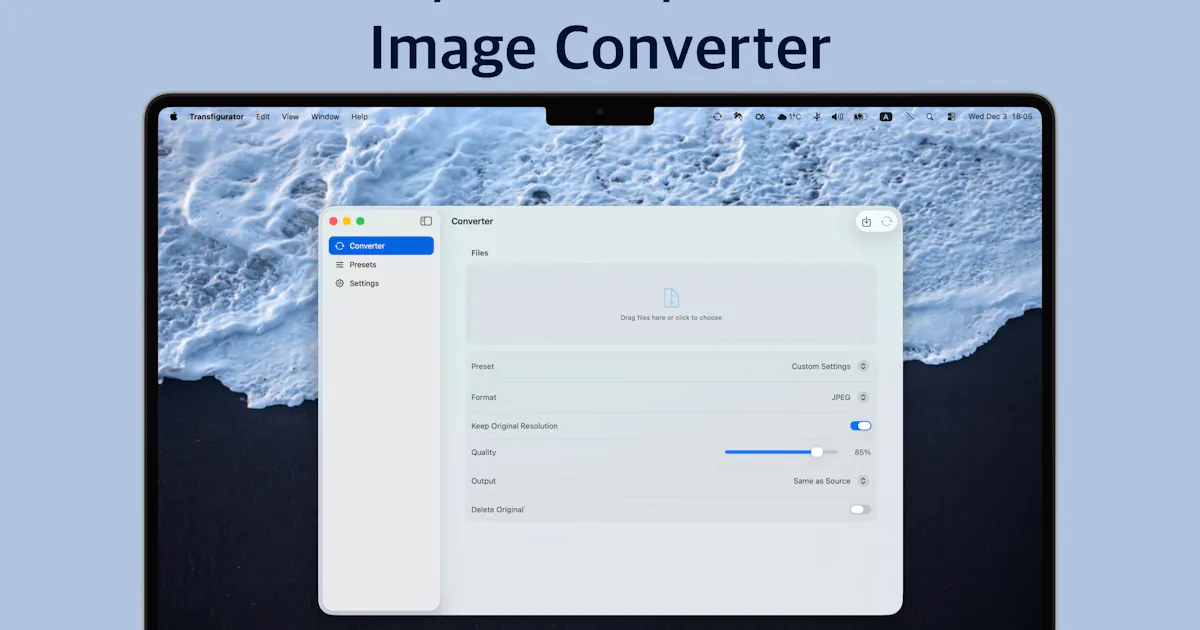Viewport: 1200px width, 630px height.
Task: Open the weather 1°C menu bar item
Action: coord(789,117)
